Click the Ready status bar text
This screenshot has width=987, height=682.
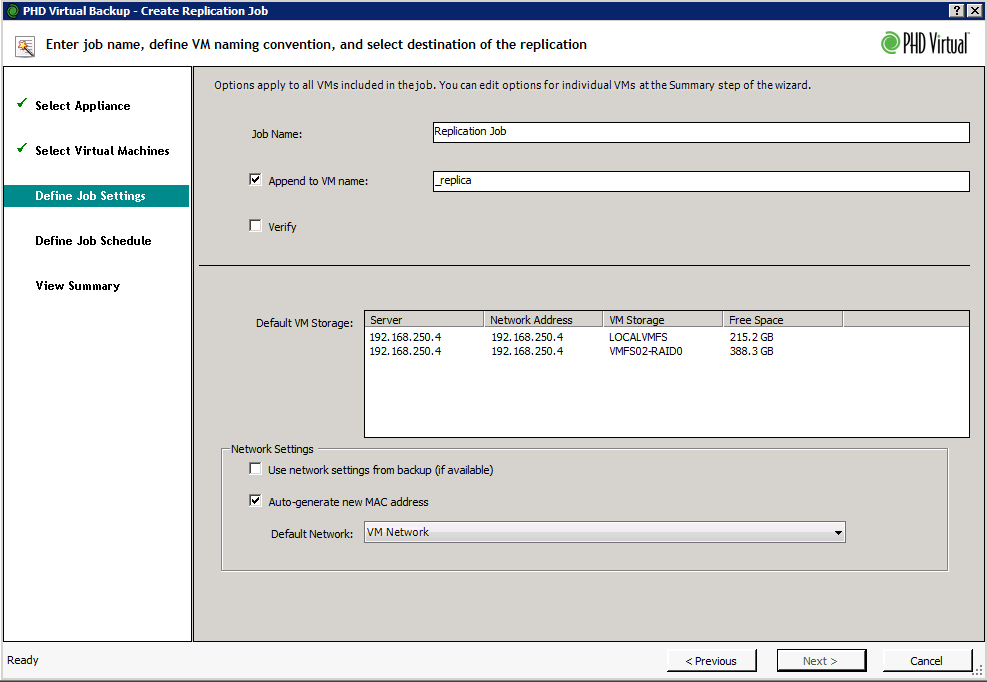point(23,660)
